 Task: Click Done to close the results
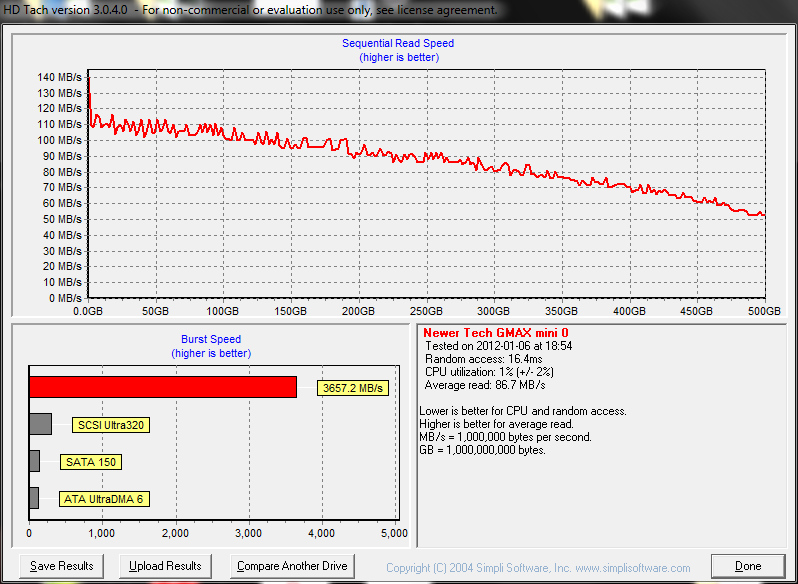tap(748, 566)
